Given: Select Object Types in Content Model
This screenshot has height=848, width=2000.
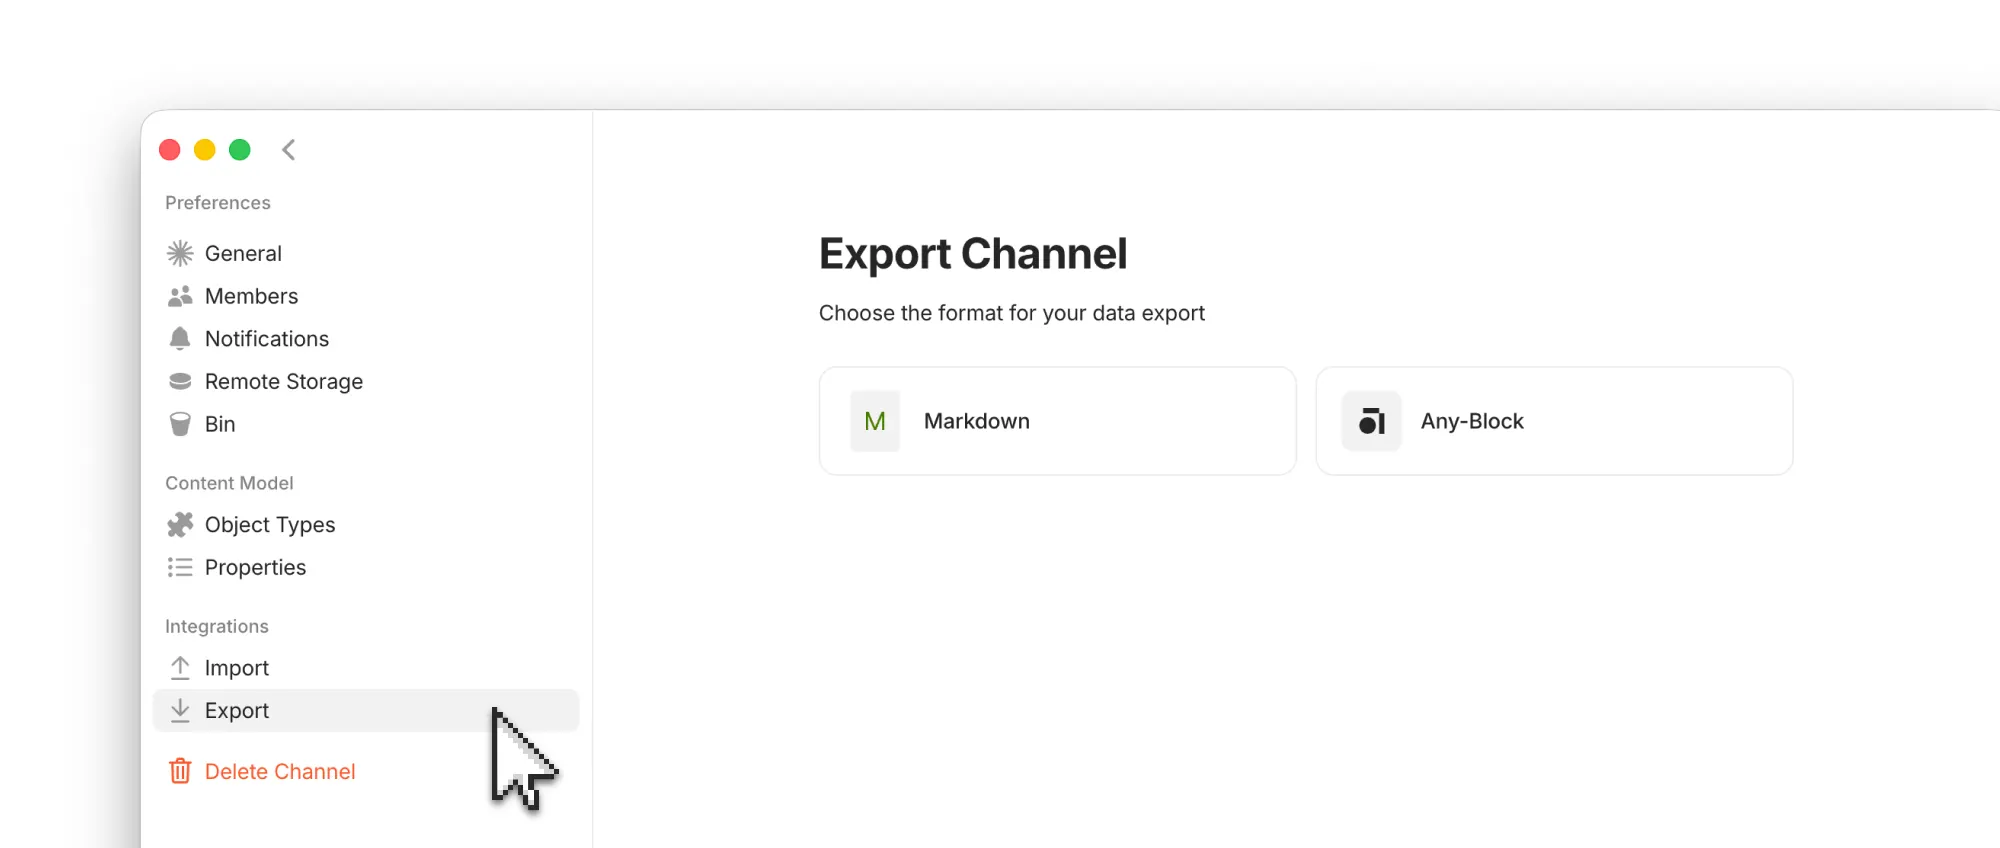Looking at the screenshot, I should pos(366,525).
